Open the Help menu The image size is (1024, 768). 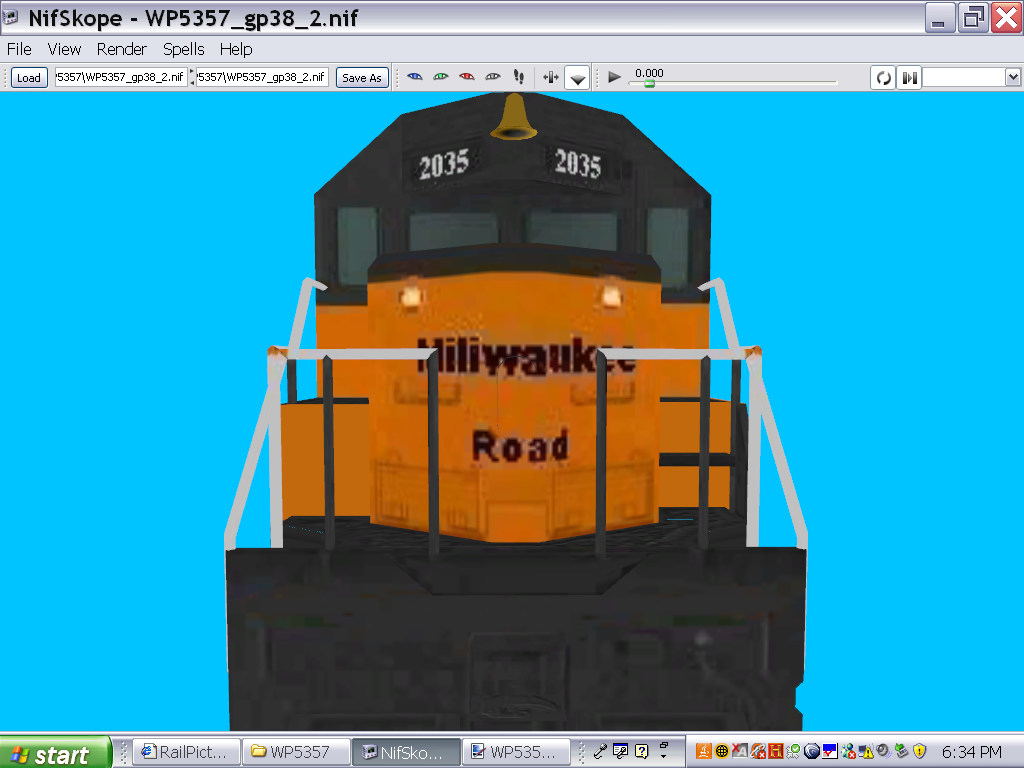click(236, 49)
